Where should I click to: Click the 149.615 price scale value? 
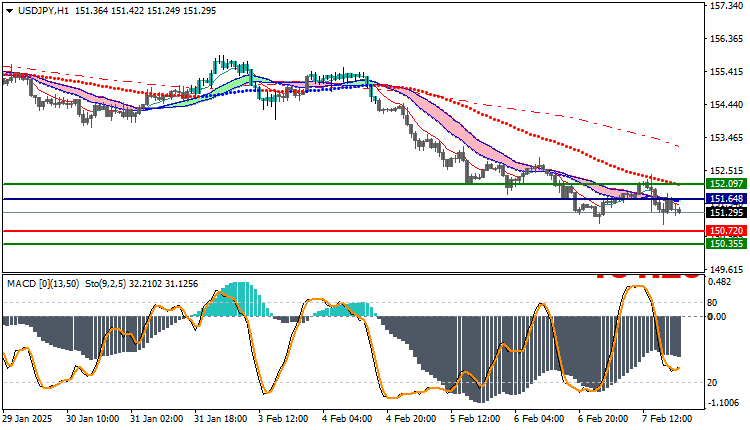(x=727, y=269)
